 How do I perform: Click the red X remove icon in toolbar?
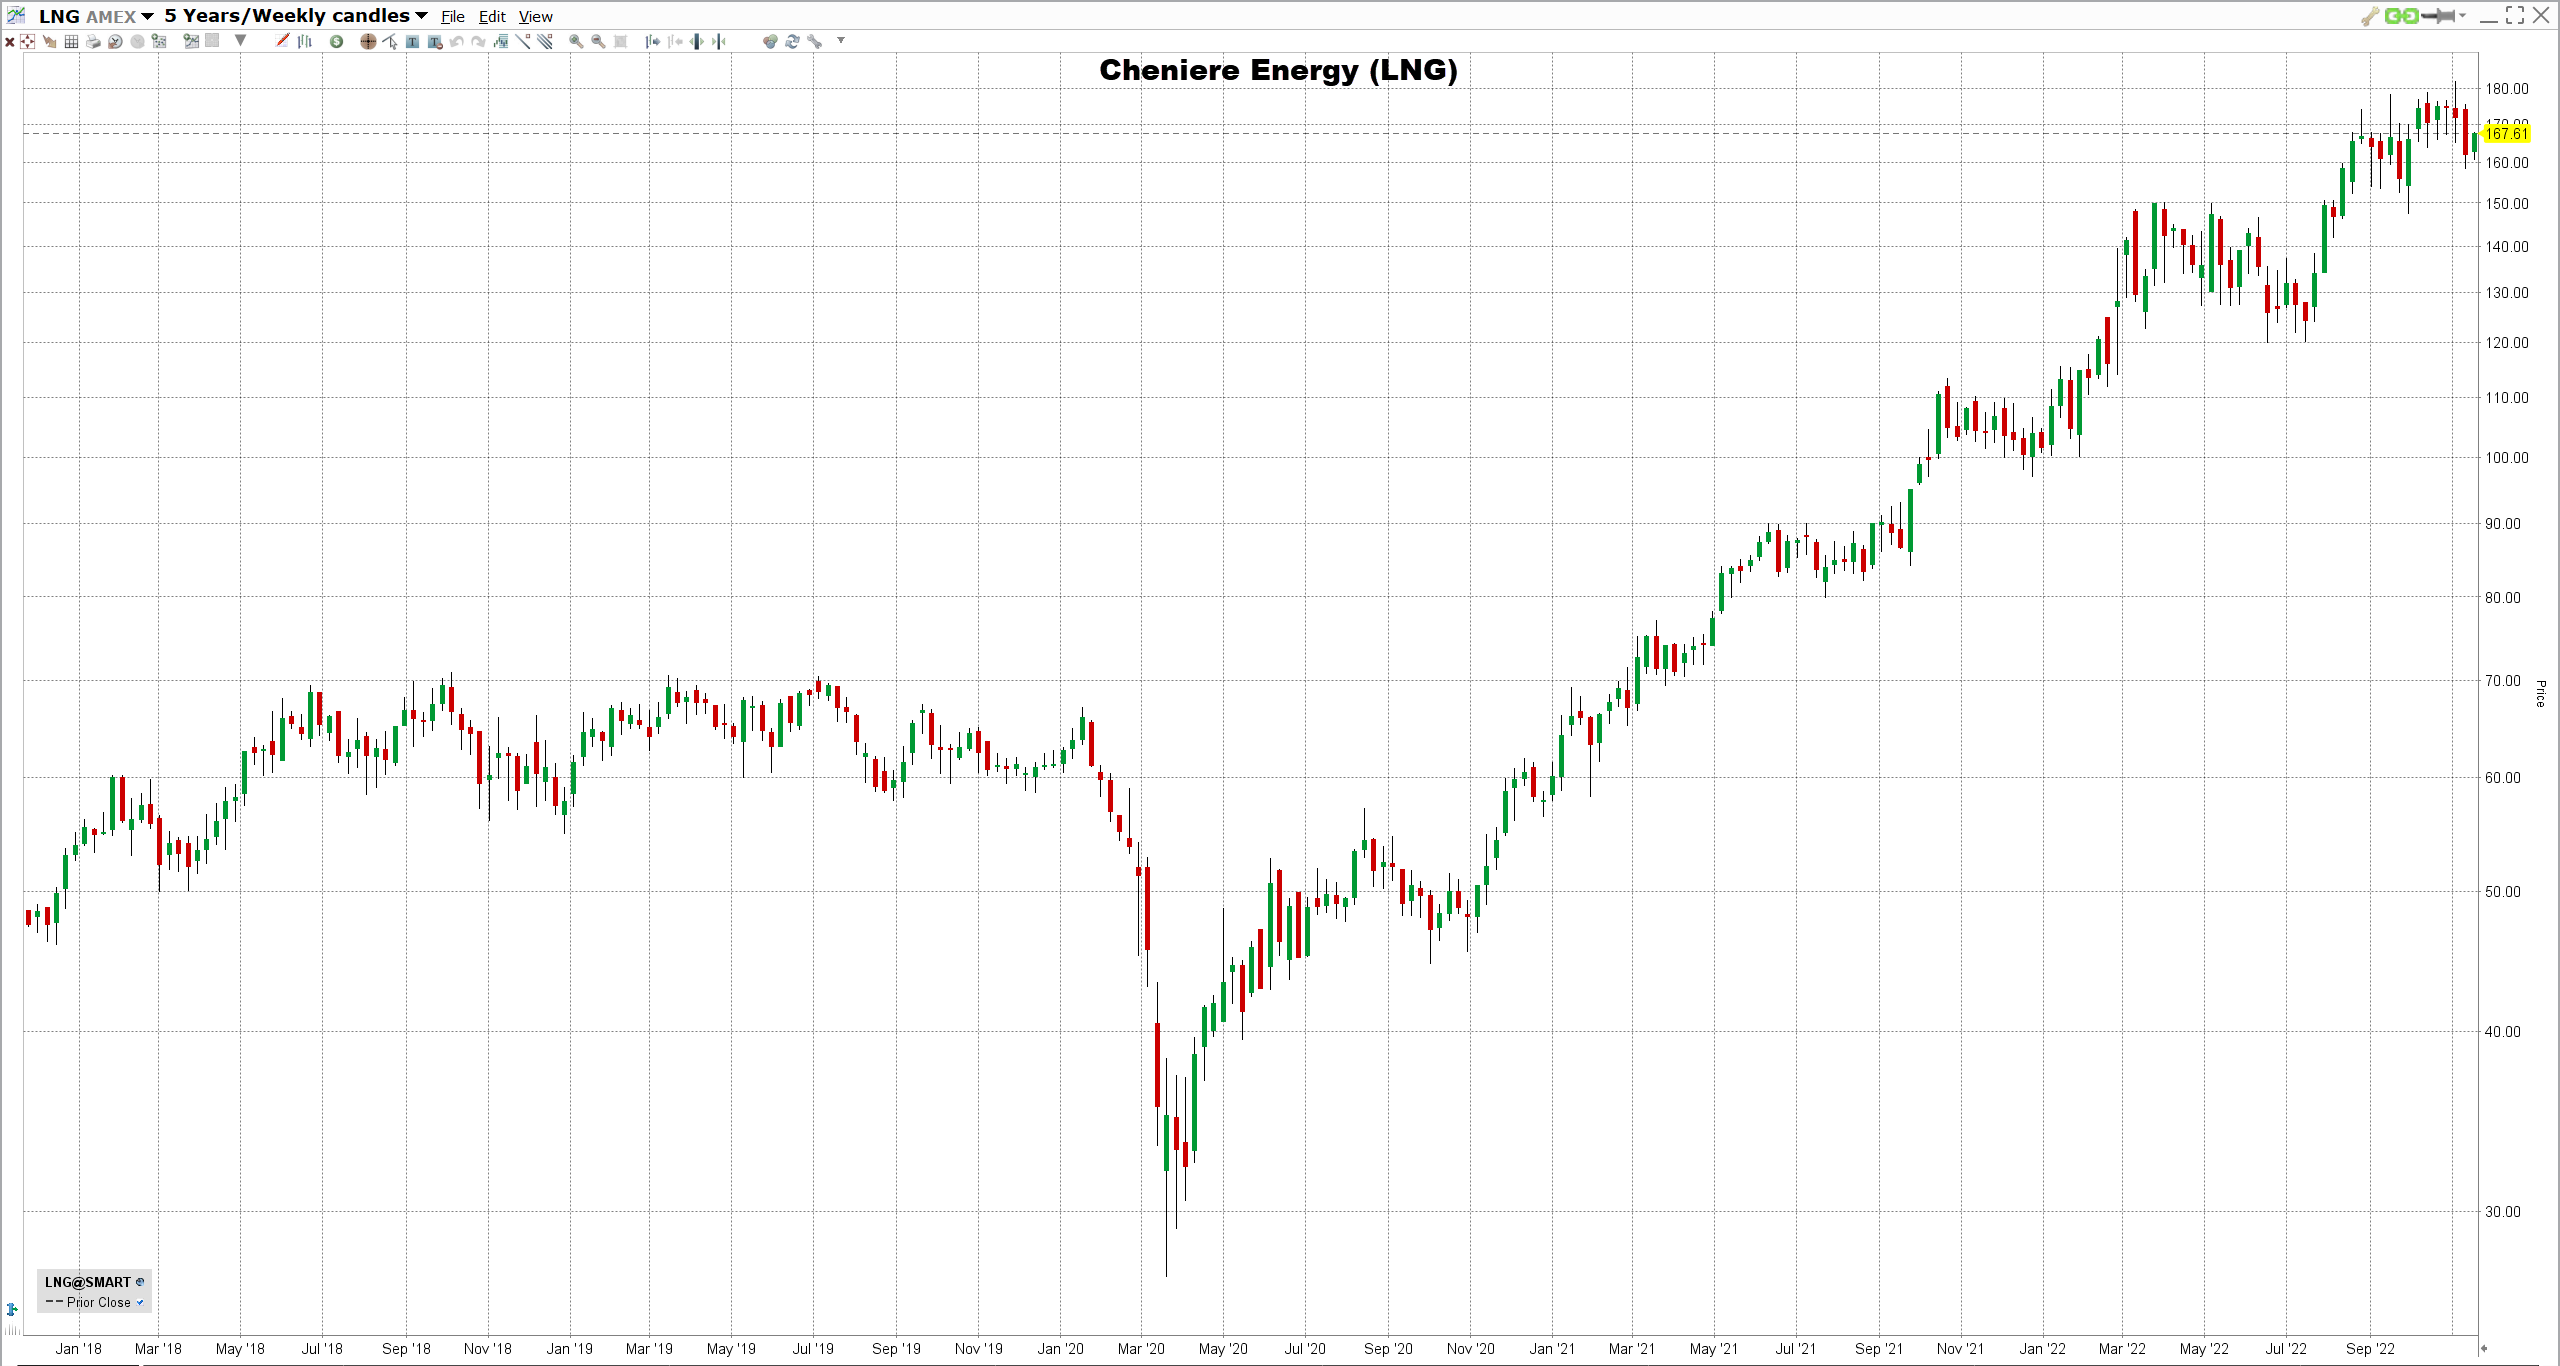click(9, 41)
